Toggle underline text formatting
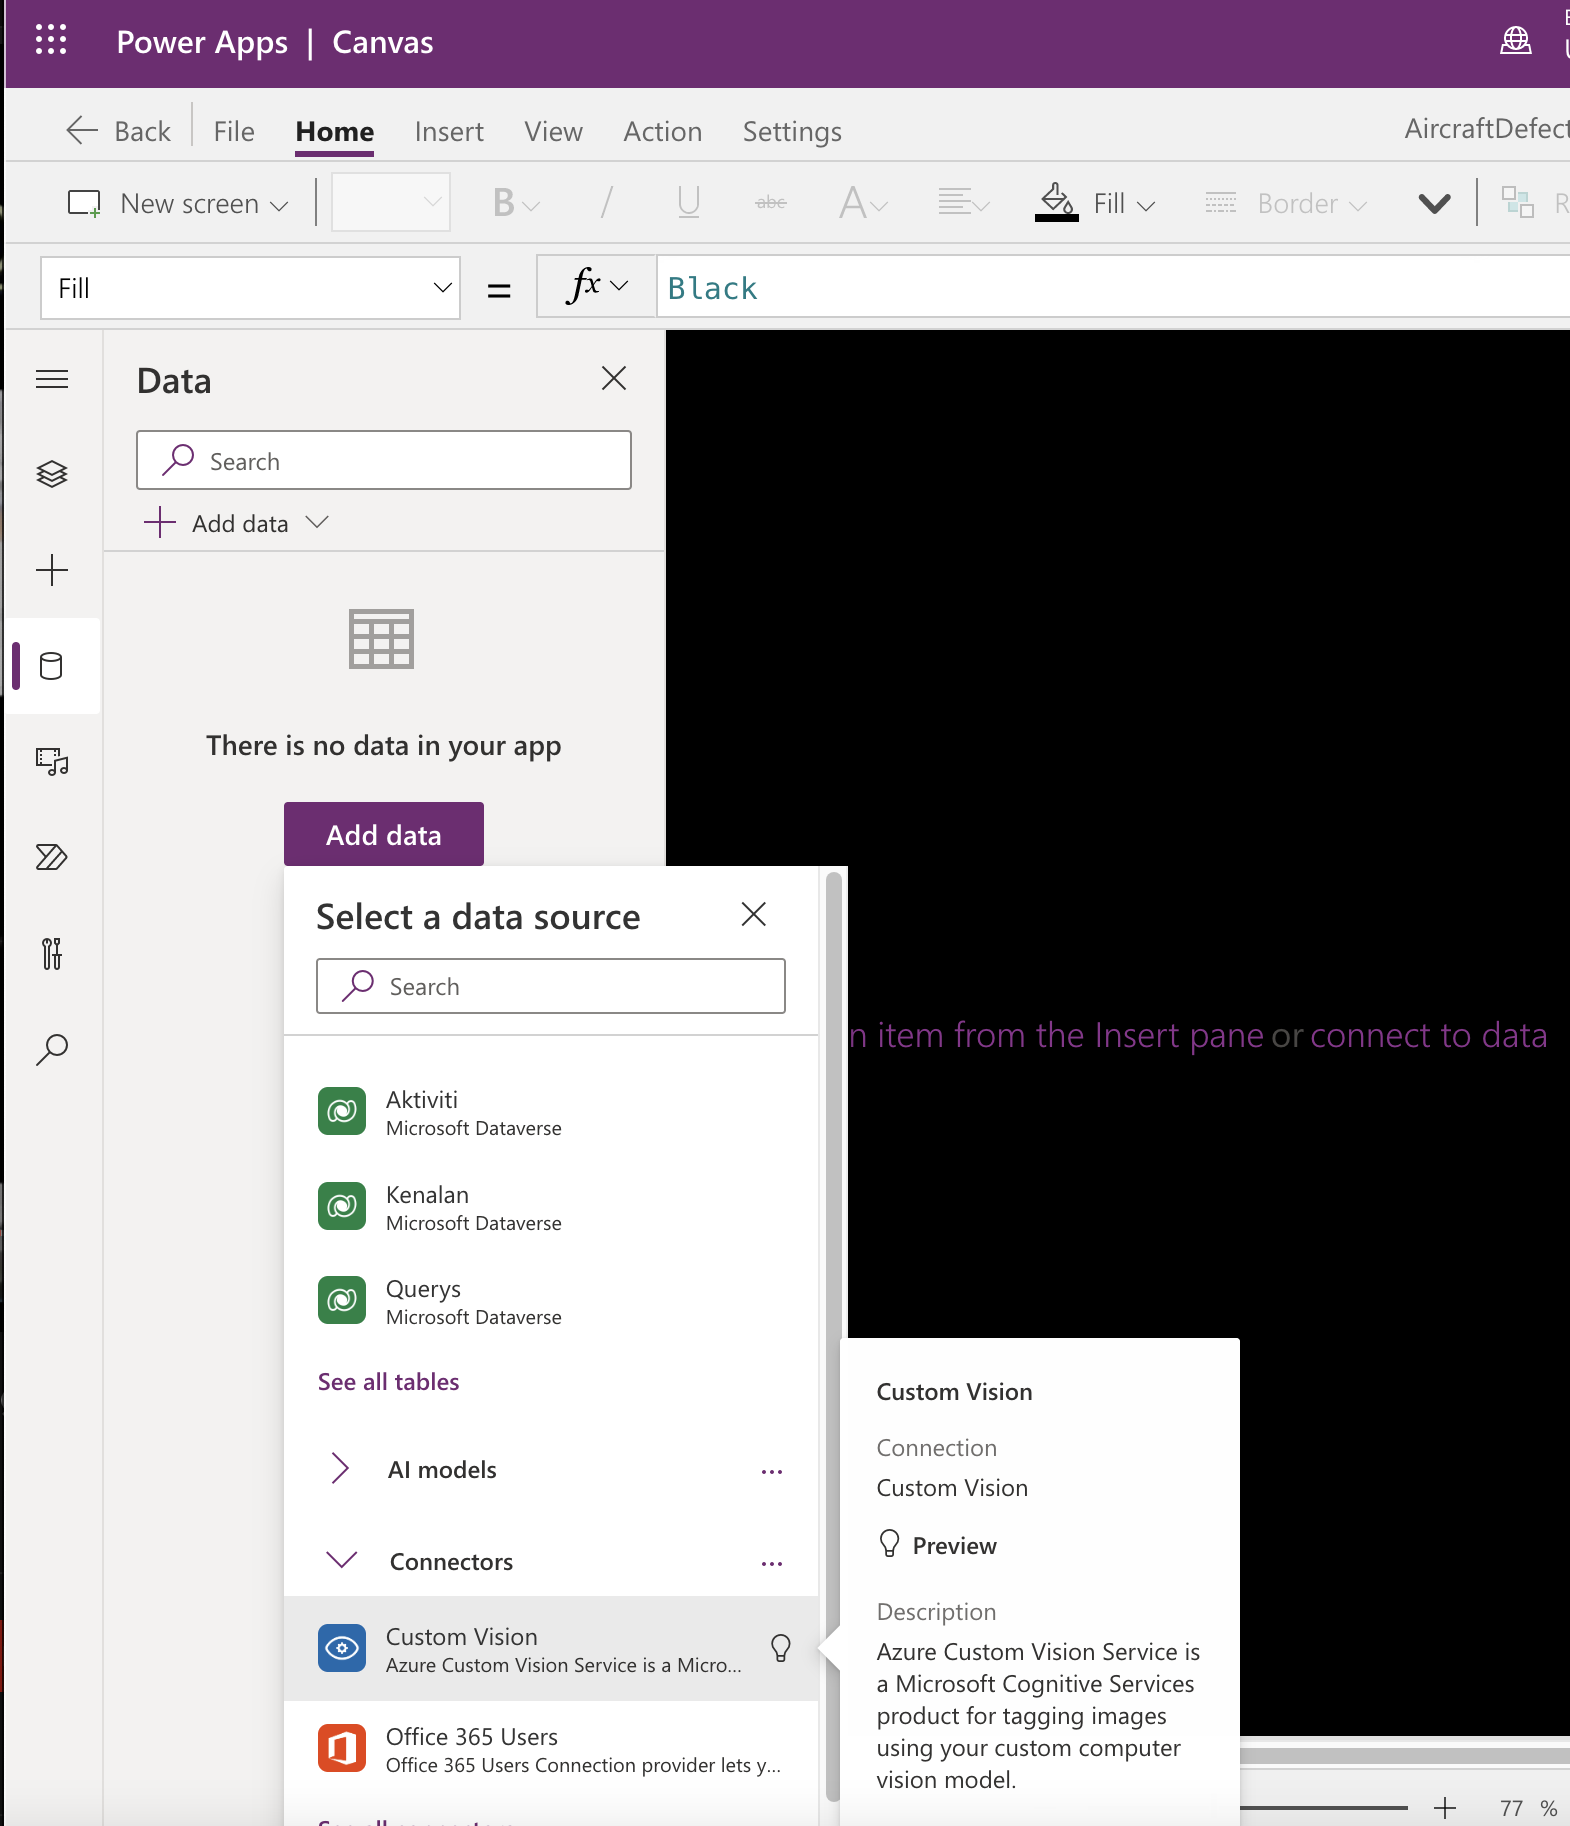This screenshot has height=1826, width=1570. click(x=688, y=203)
